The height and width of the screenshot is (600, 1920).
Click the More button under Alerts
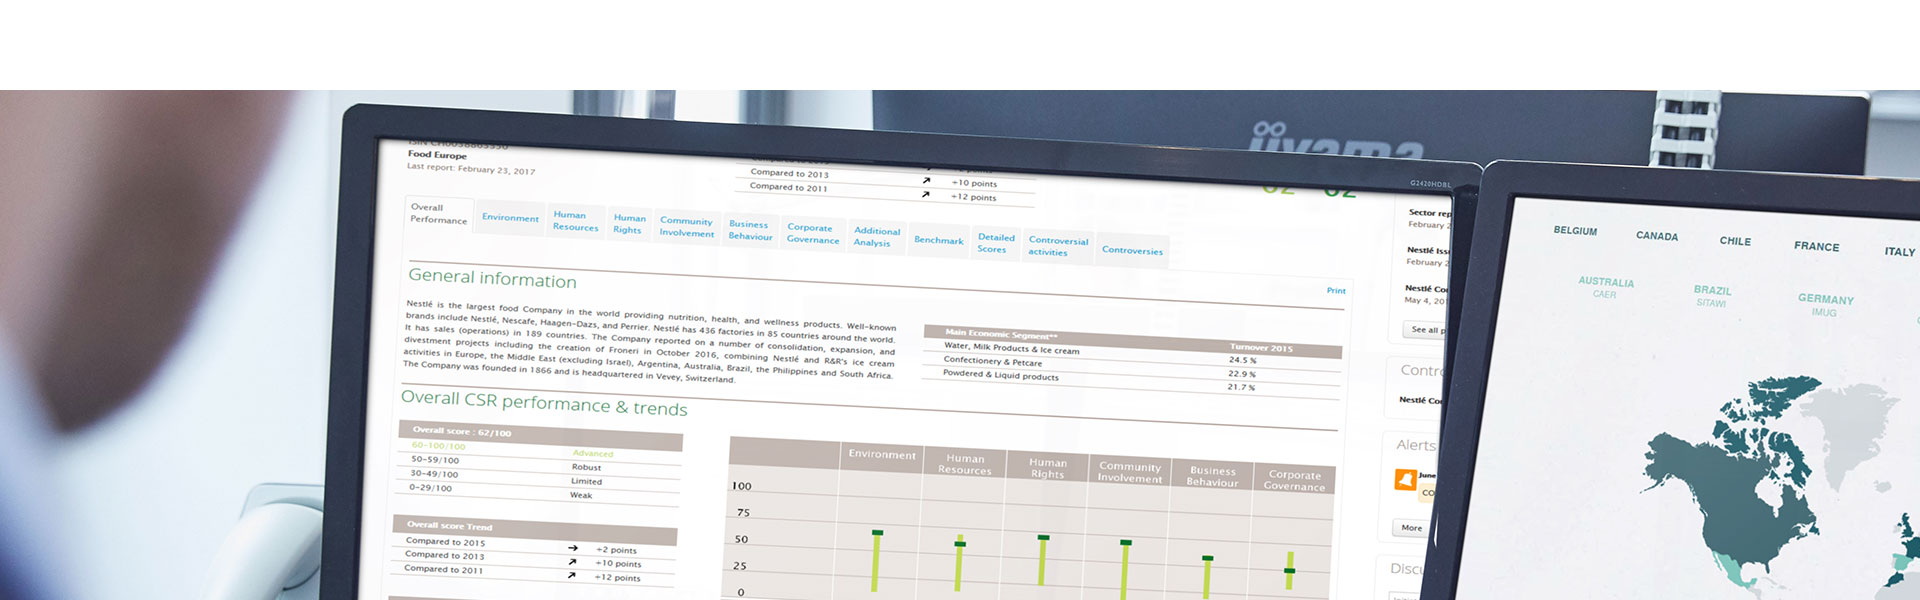point(1411,528)
